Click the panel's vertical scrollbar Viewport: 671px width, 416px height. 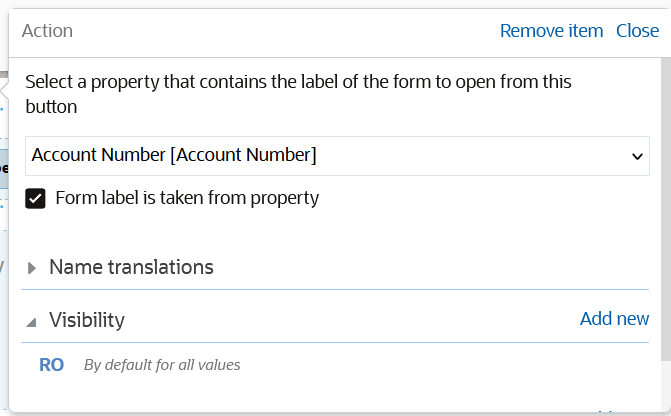click(x=666, y=200)
